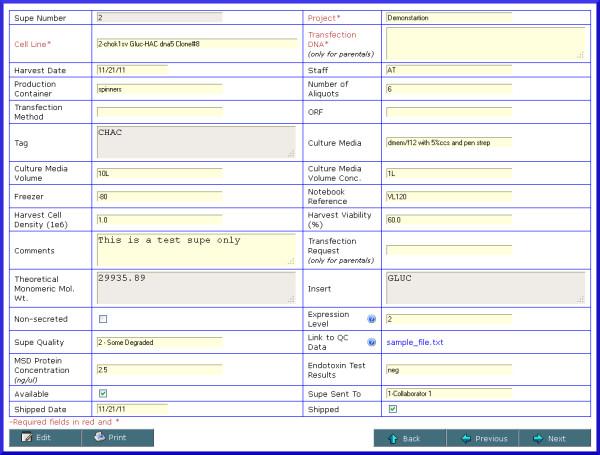Click the Supe Sent To field
600x455 pixels.
pos(448,393)
